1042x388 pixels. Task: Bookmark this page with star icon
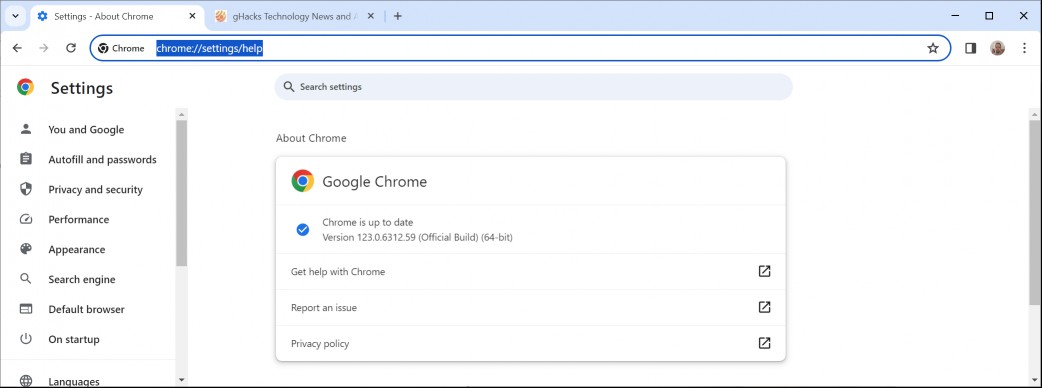933,48
